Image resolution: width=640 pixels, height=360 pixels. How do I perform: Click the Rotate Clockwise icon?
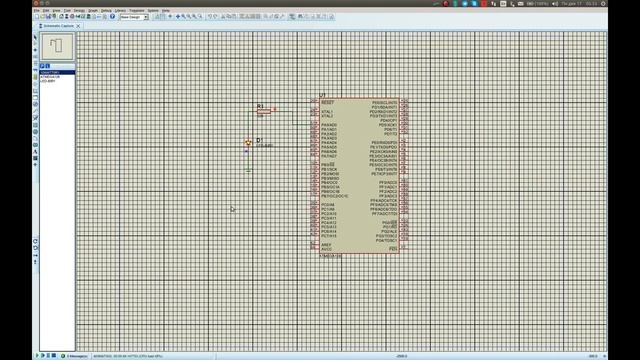(x=36, y=241)
